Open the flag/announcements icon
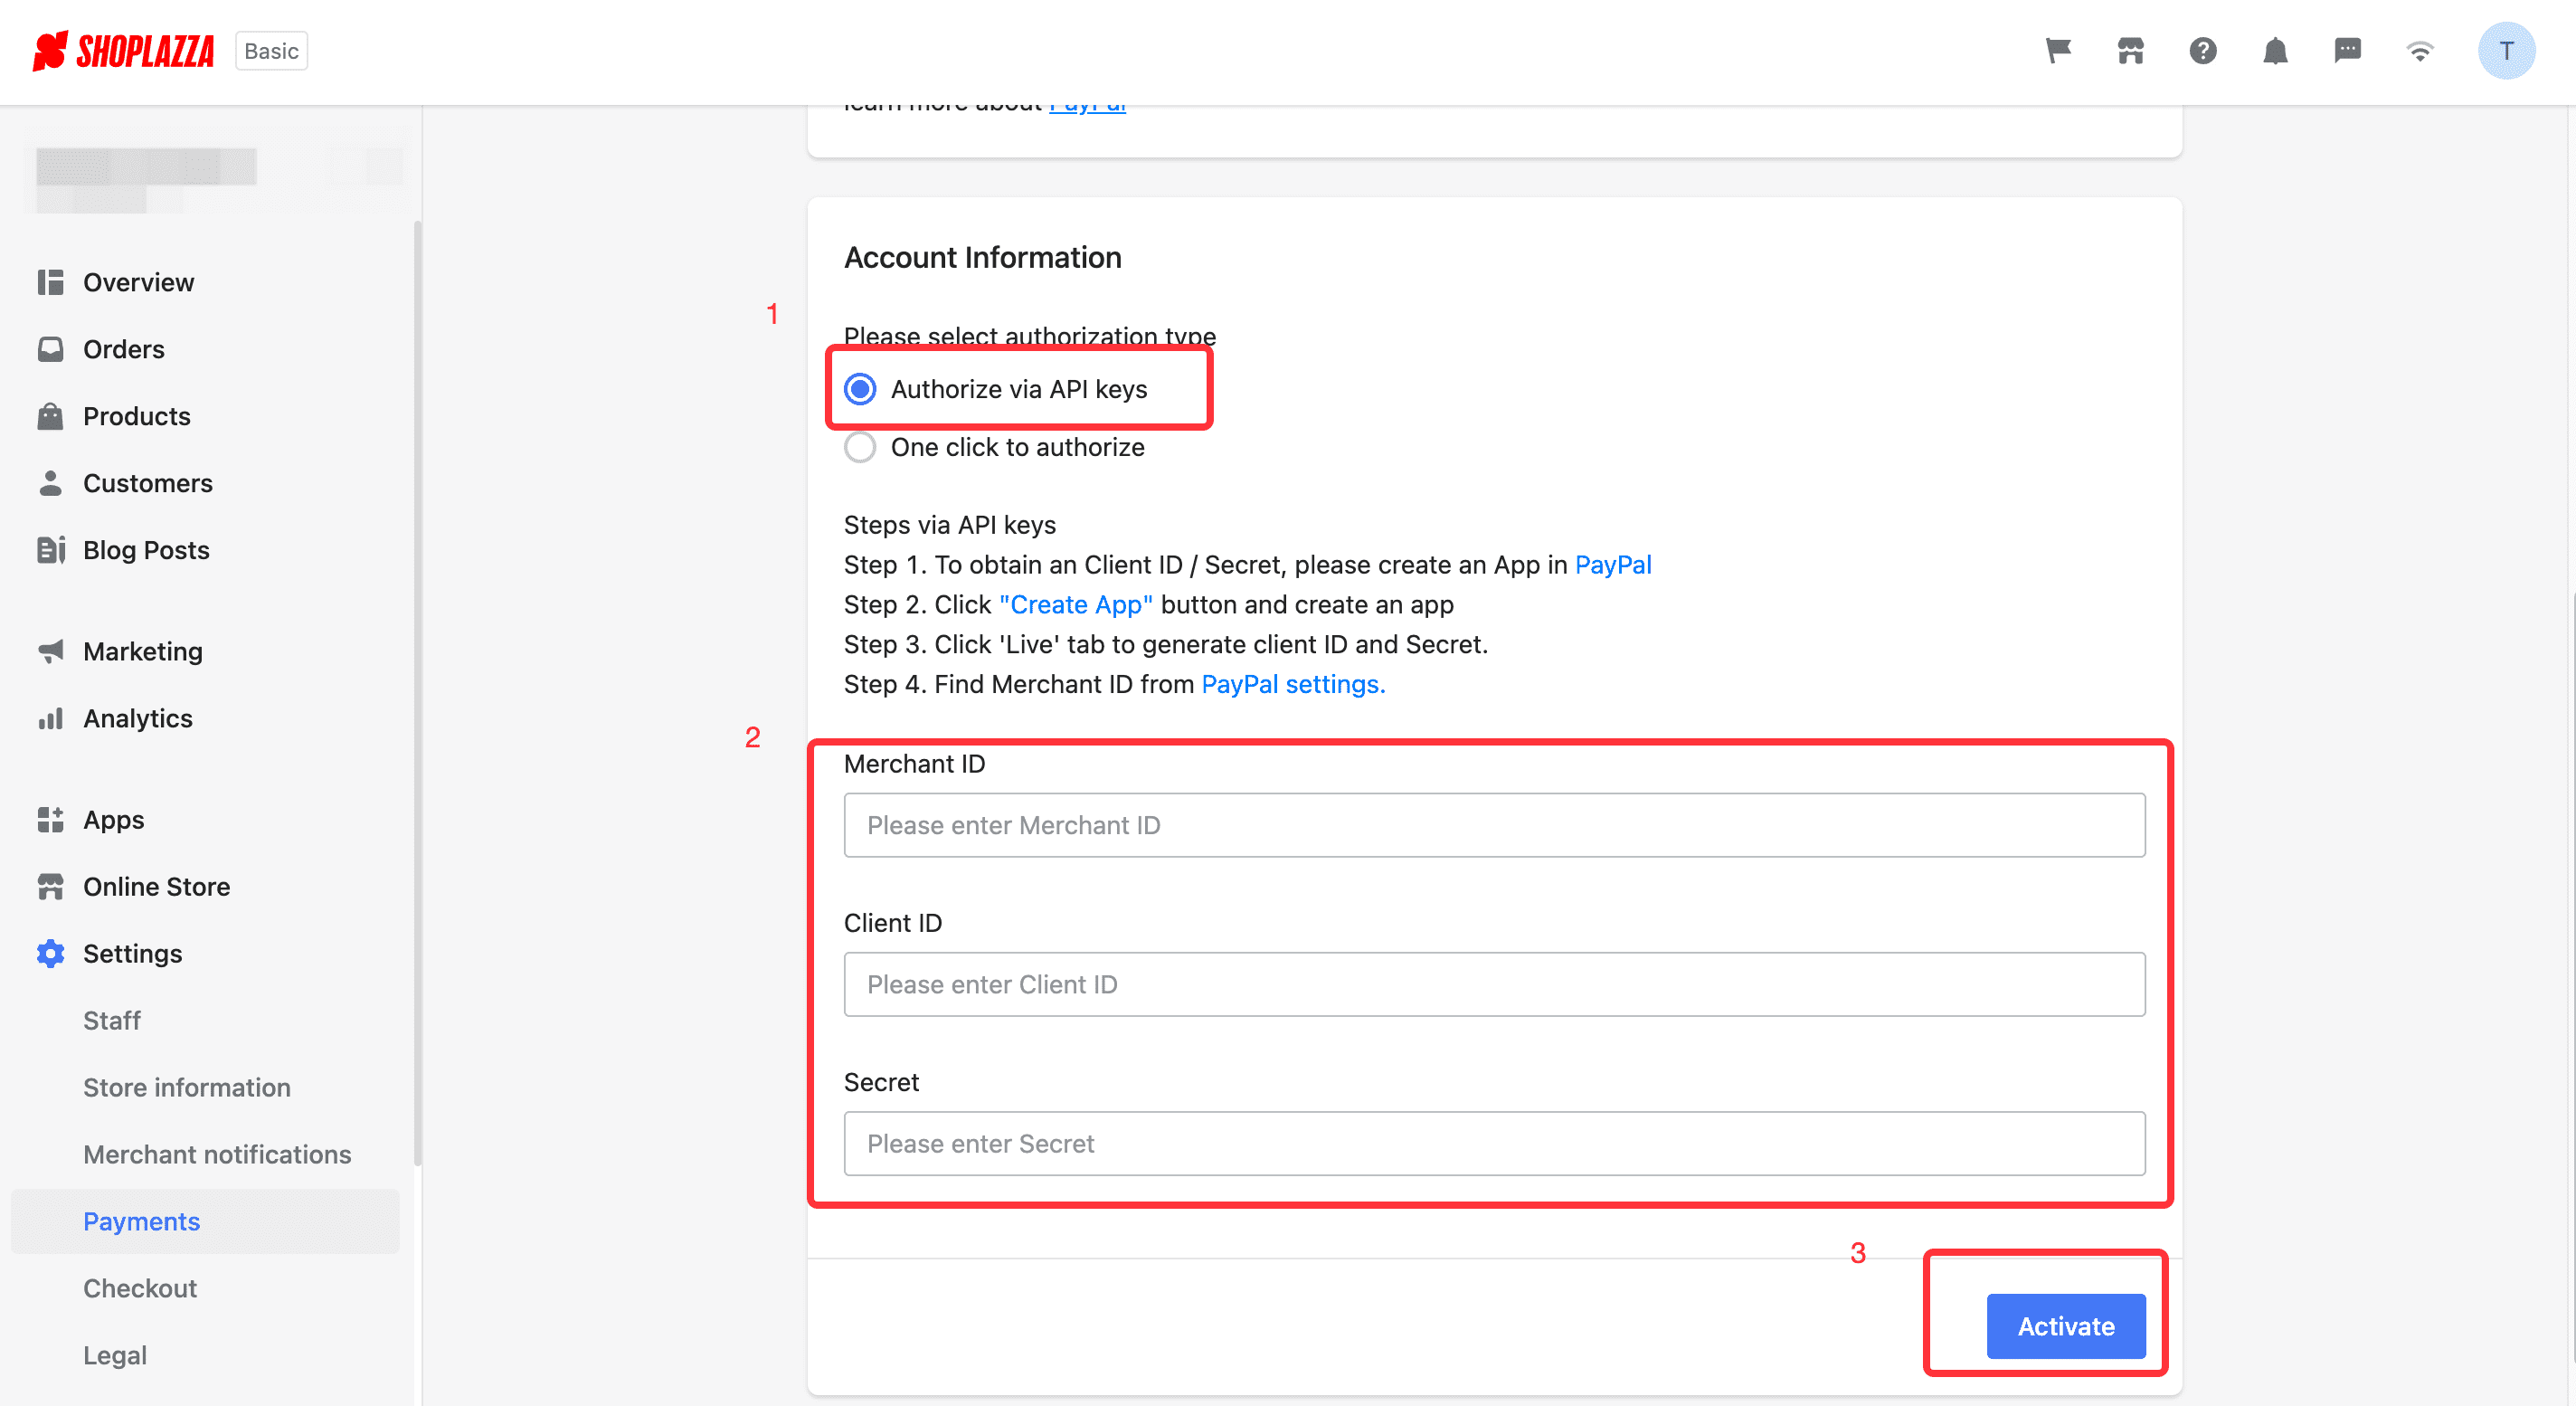The width and height of the screenshot is (2576, 1406). [x=2060, y=51]
